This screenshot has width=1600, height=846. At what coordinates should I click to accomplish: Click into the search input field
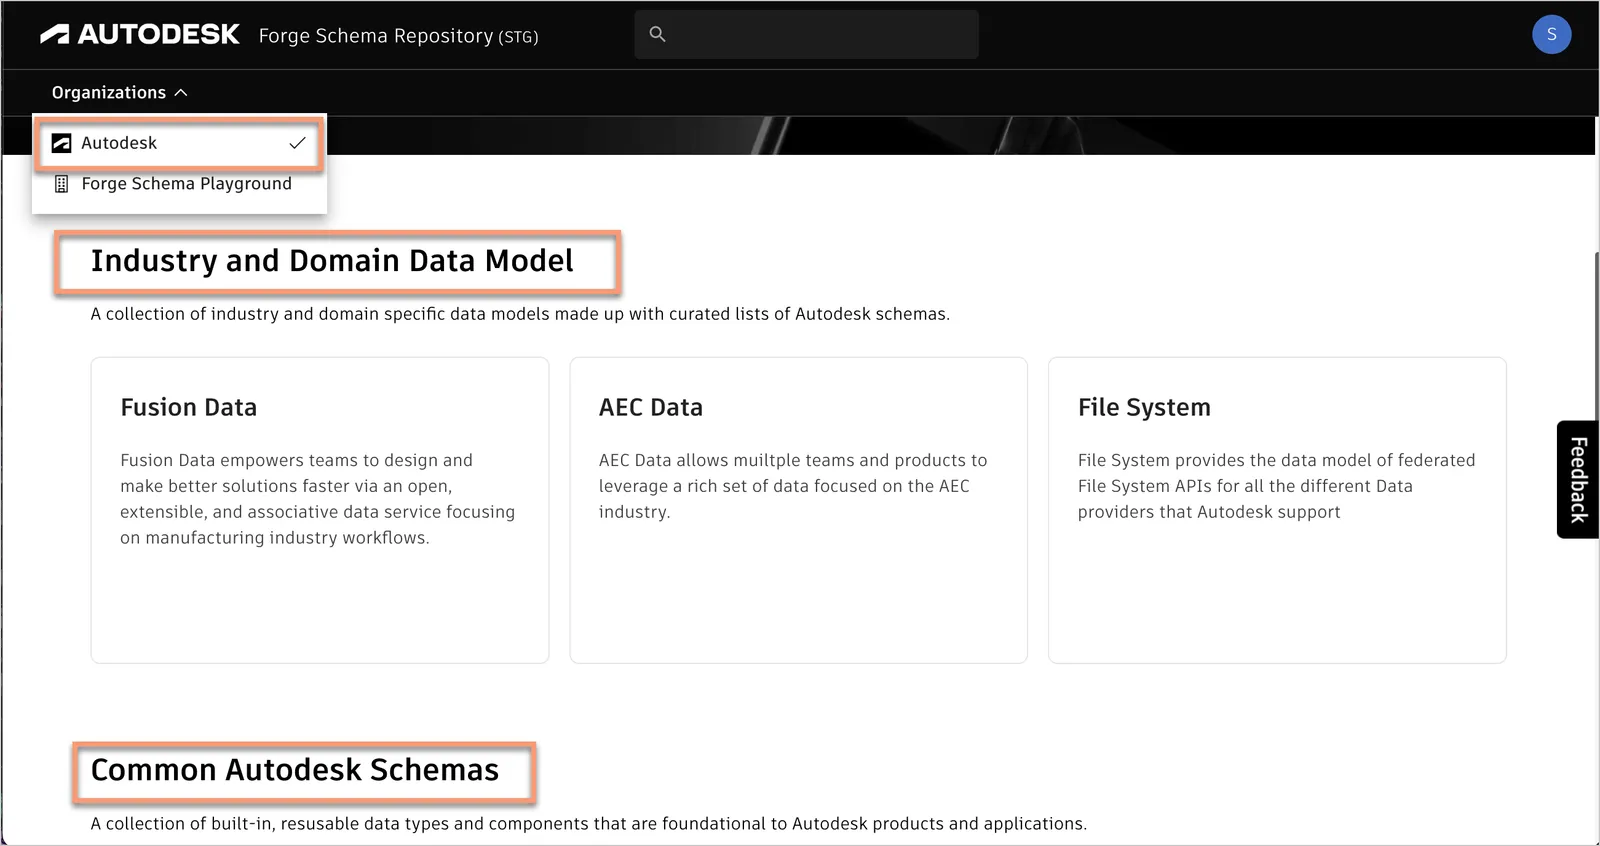(806, 34)
